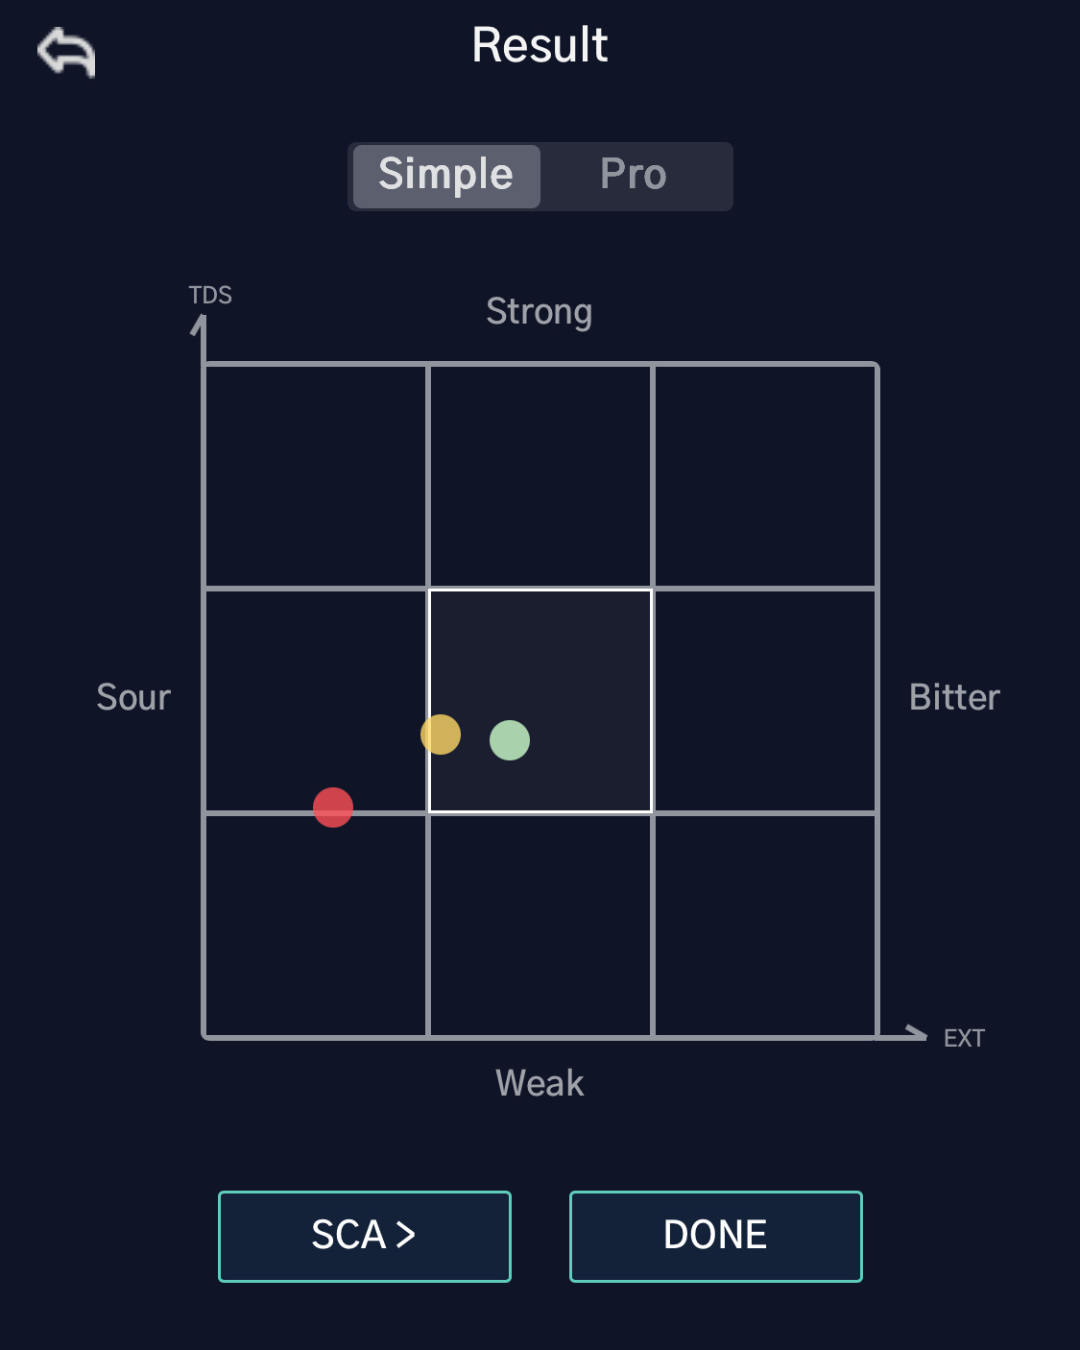Switch to the Pro view tab
The image size is (1080, 1350).
(x=633, y=175)
